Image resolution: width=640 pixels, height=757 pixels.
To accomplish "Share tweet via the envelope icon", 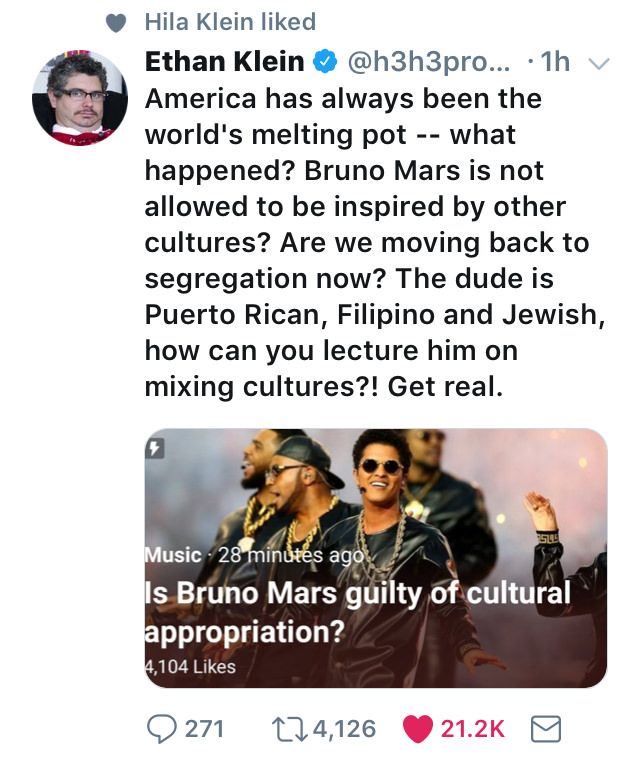I will [x=545, y=729].
